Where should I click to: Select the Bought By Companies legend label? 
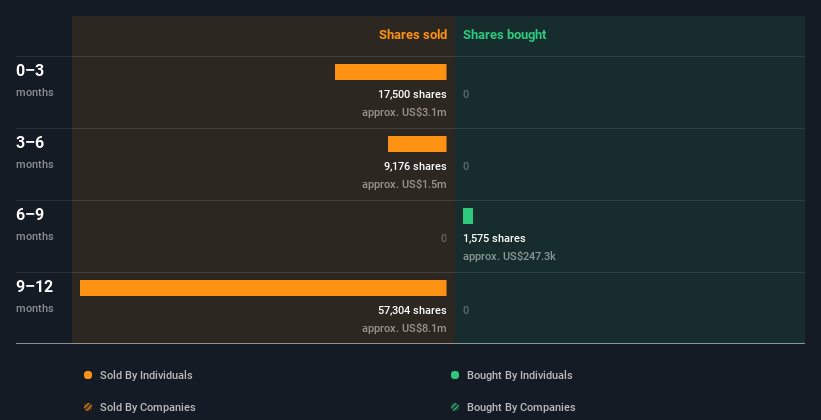tap(521, 407)
